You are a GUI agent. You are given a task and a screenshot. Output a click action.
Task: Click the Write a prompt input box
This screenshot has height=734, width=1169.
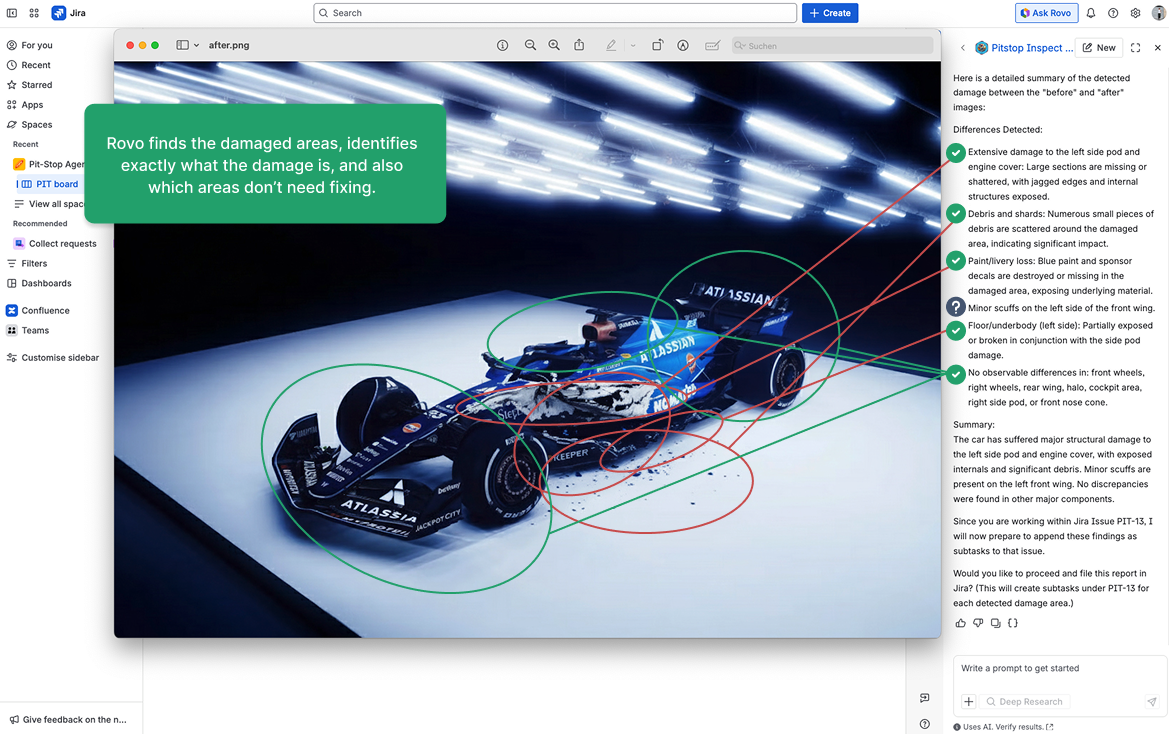pyautogui.click(x=1059, y=668)
